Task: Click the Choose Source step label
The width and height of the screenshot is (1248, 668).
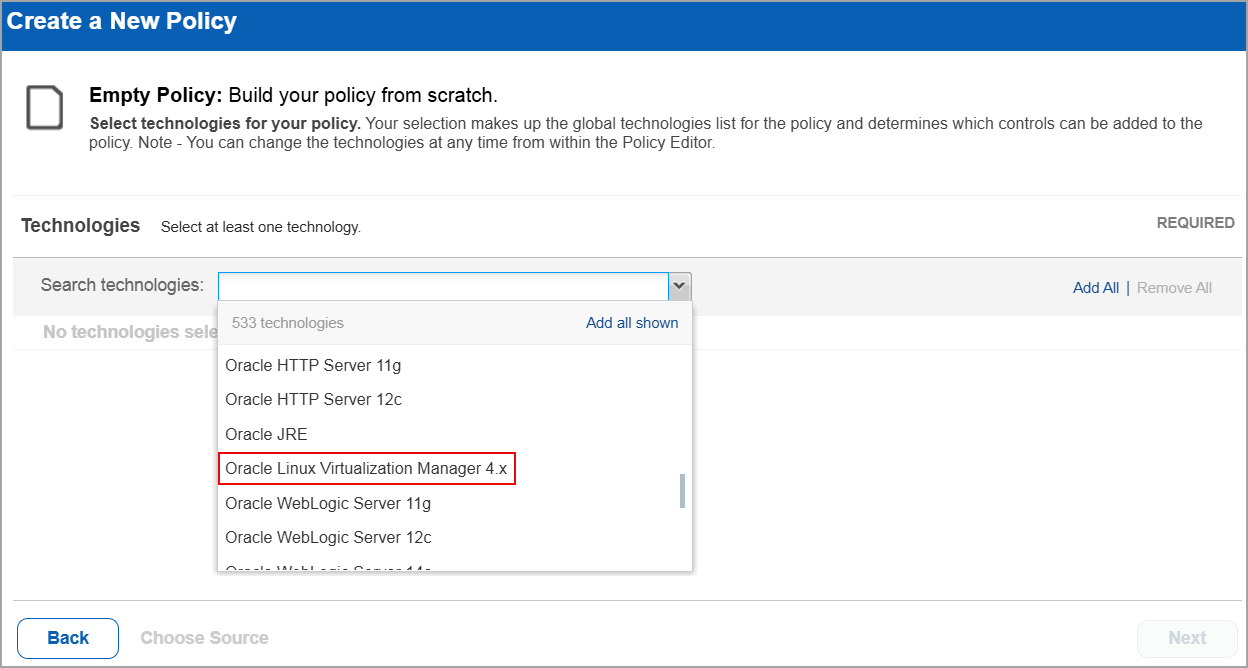Action: (x=204, y=638)
